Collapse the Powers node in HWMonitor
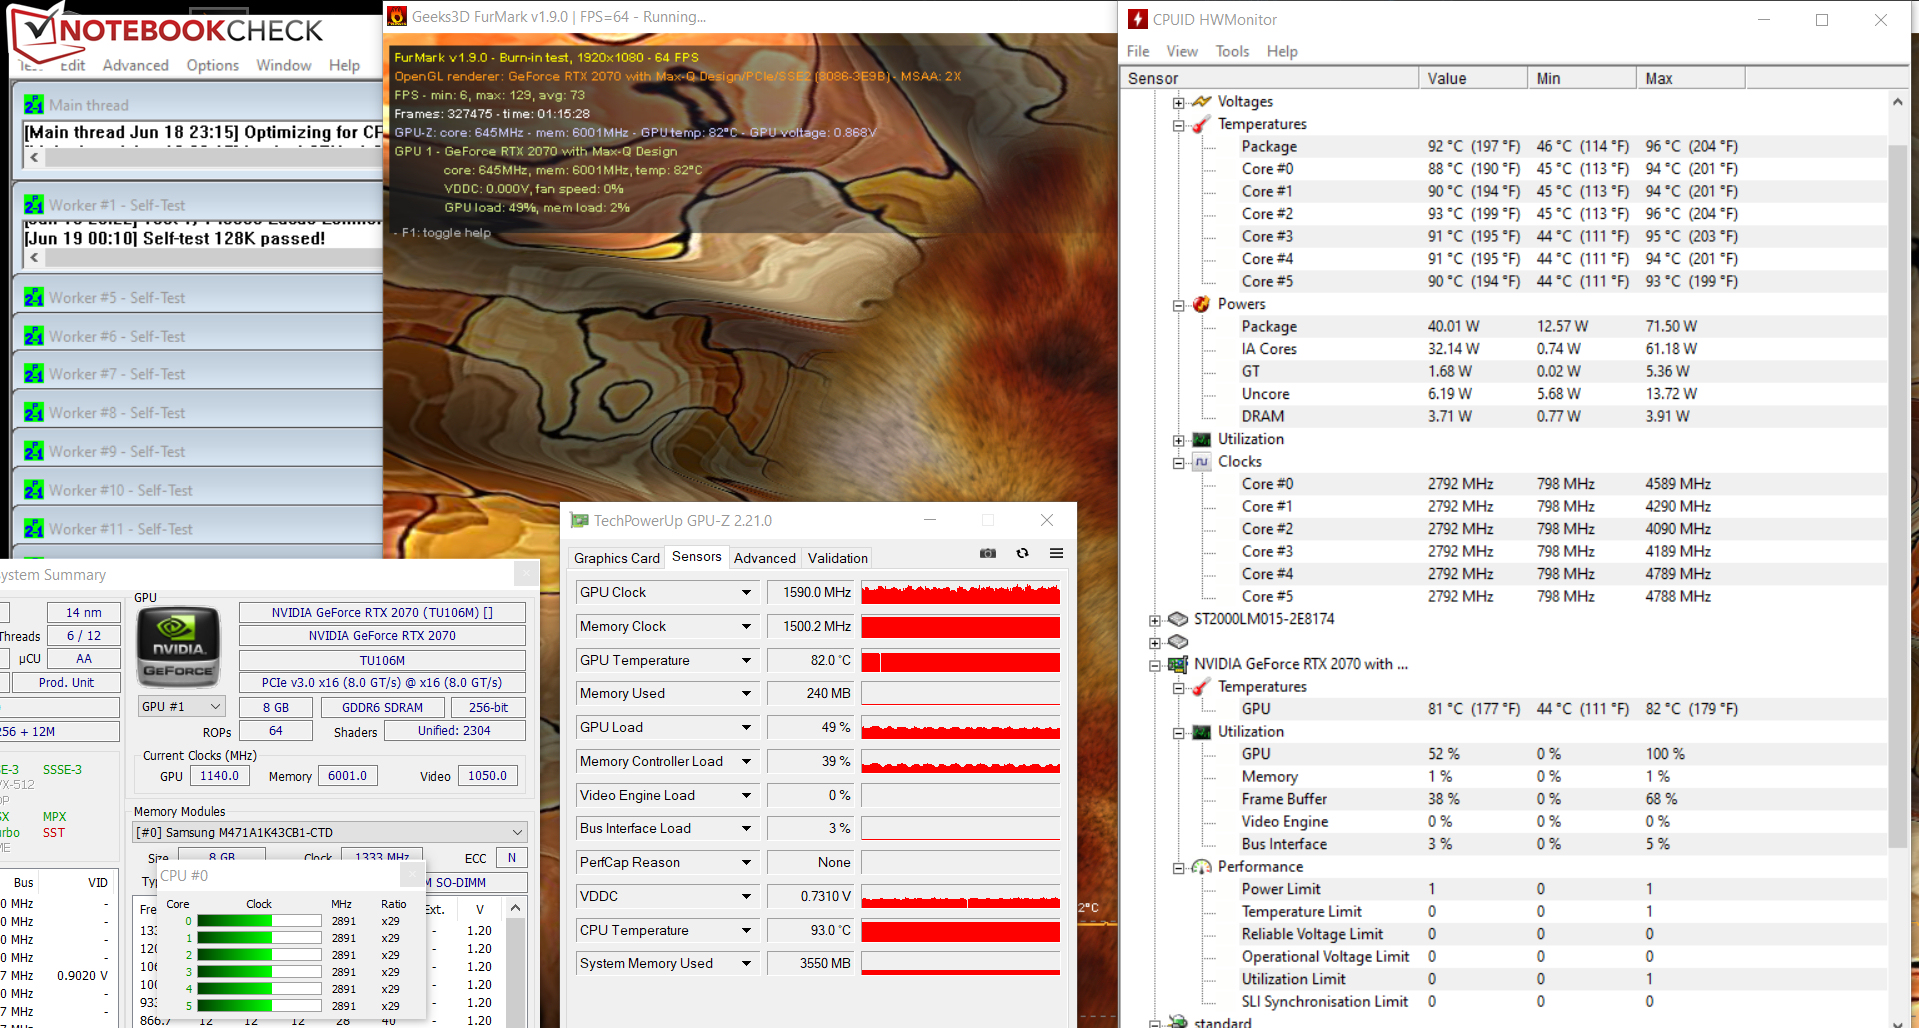This screenshot has height=1028, width=1919. pos(1179,305)
